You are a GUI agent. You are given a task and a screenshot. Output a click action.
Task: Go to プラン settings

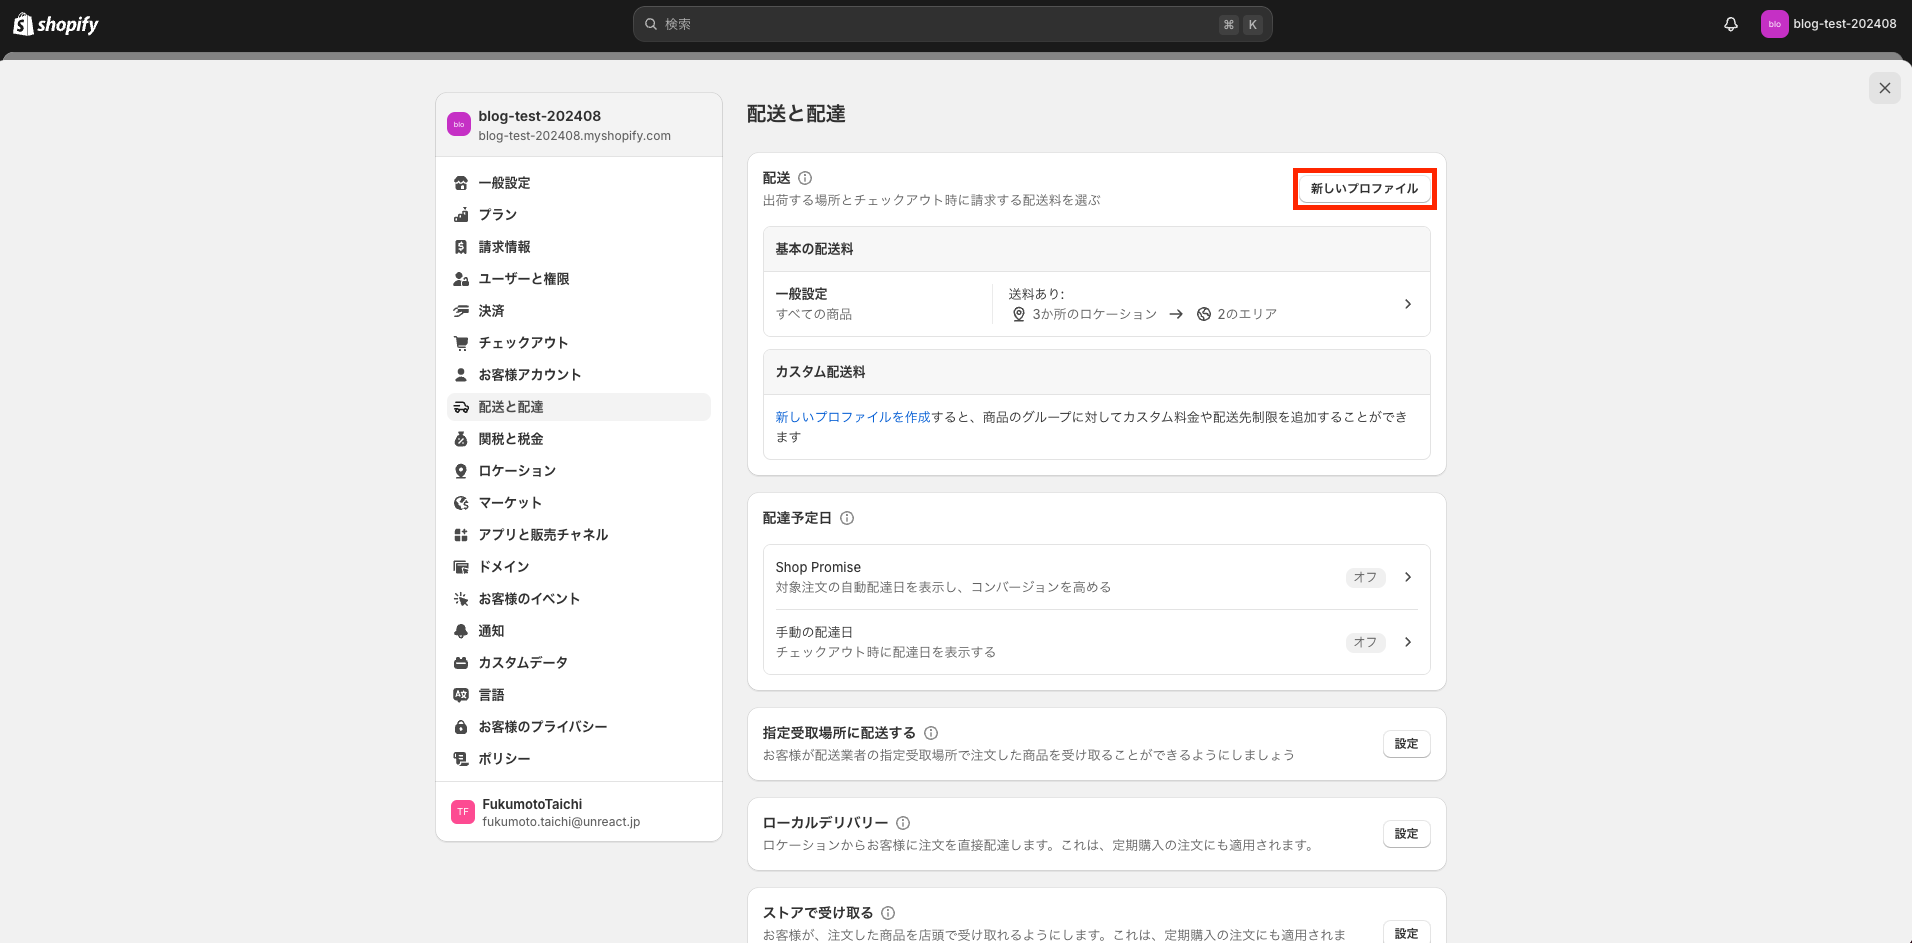point(578,215)
